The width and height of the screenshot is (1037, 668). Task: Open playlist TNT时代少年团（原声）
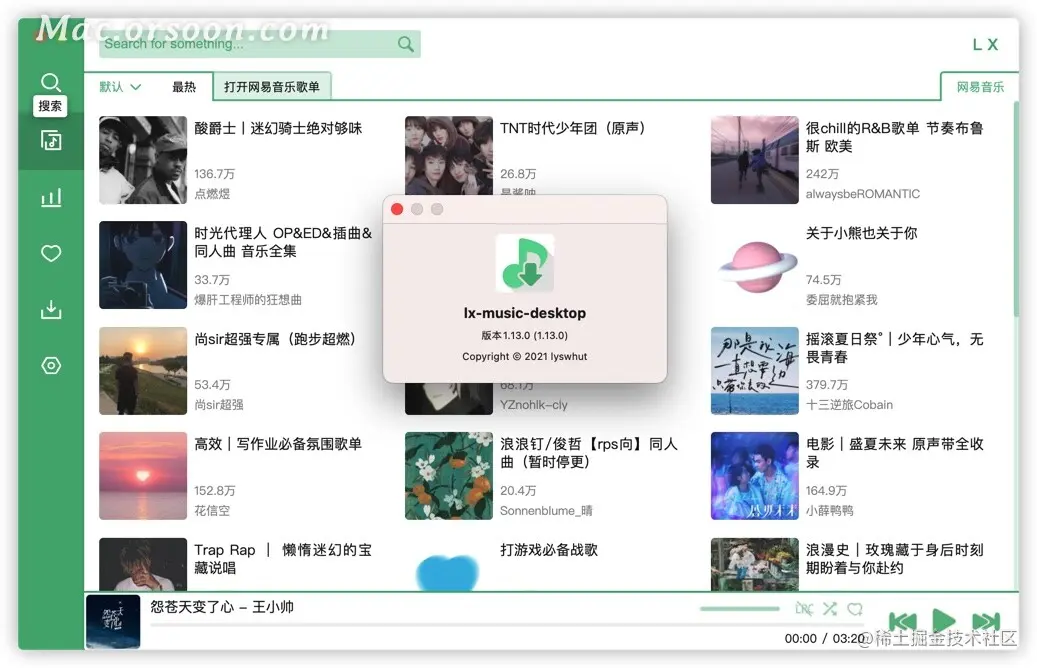[573, 128]
